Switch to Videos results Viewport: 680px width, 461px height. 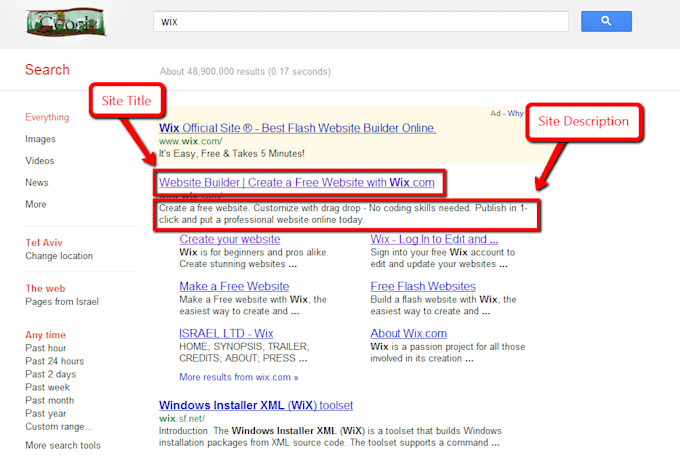point(39,161)
